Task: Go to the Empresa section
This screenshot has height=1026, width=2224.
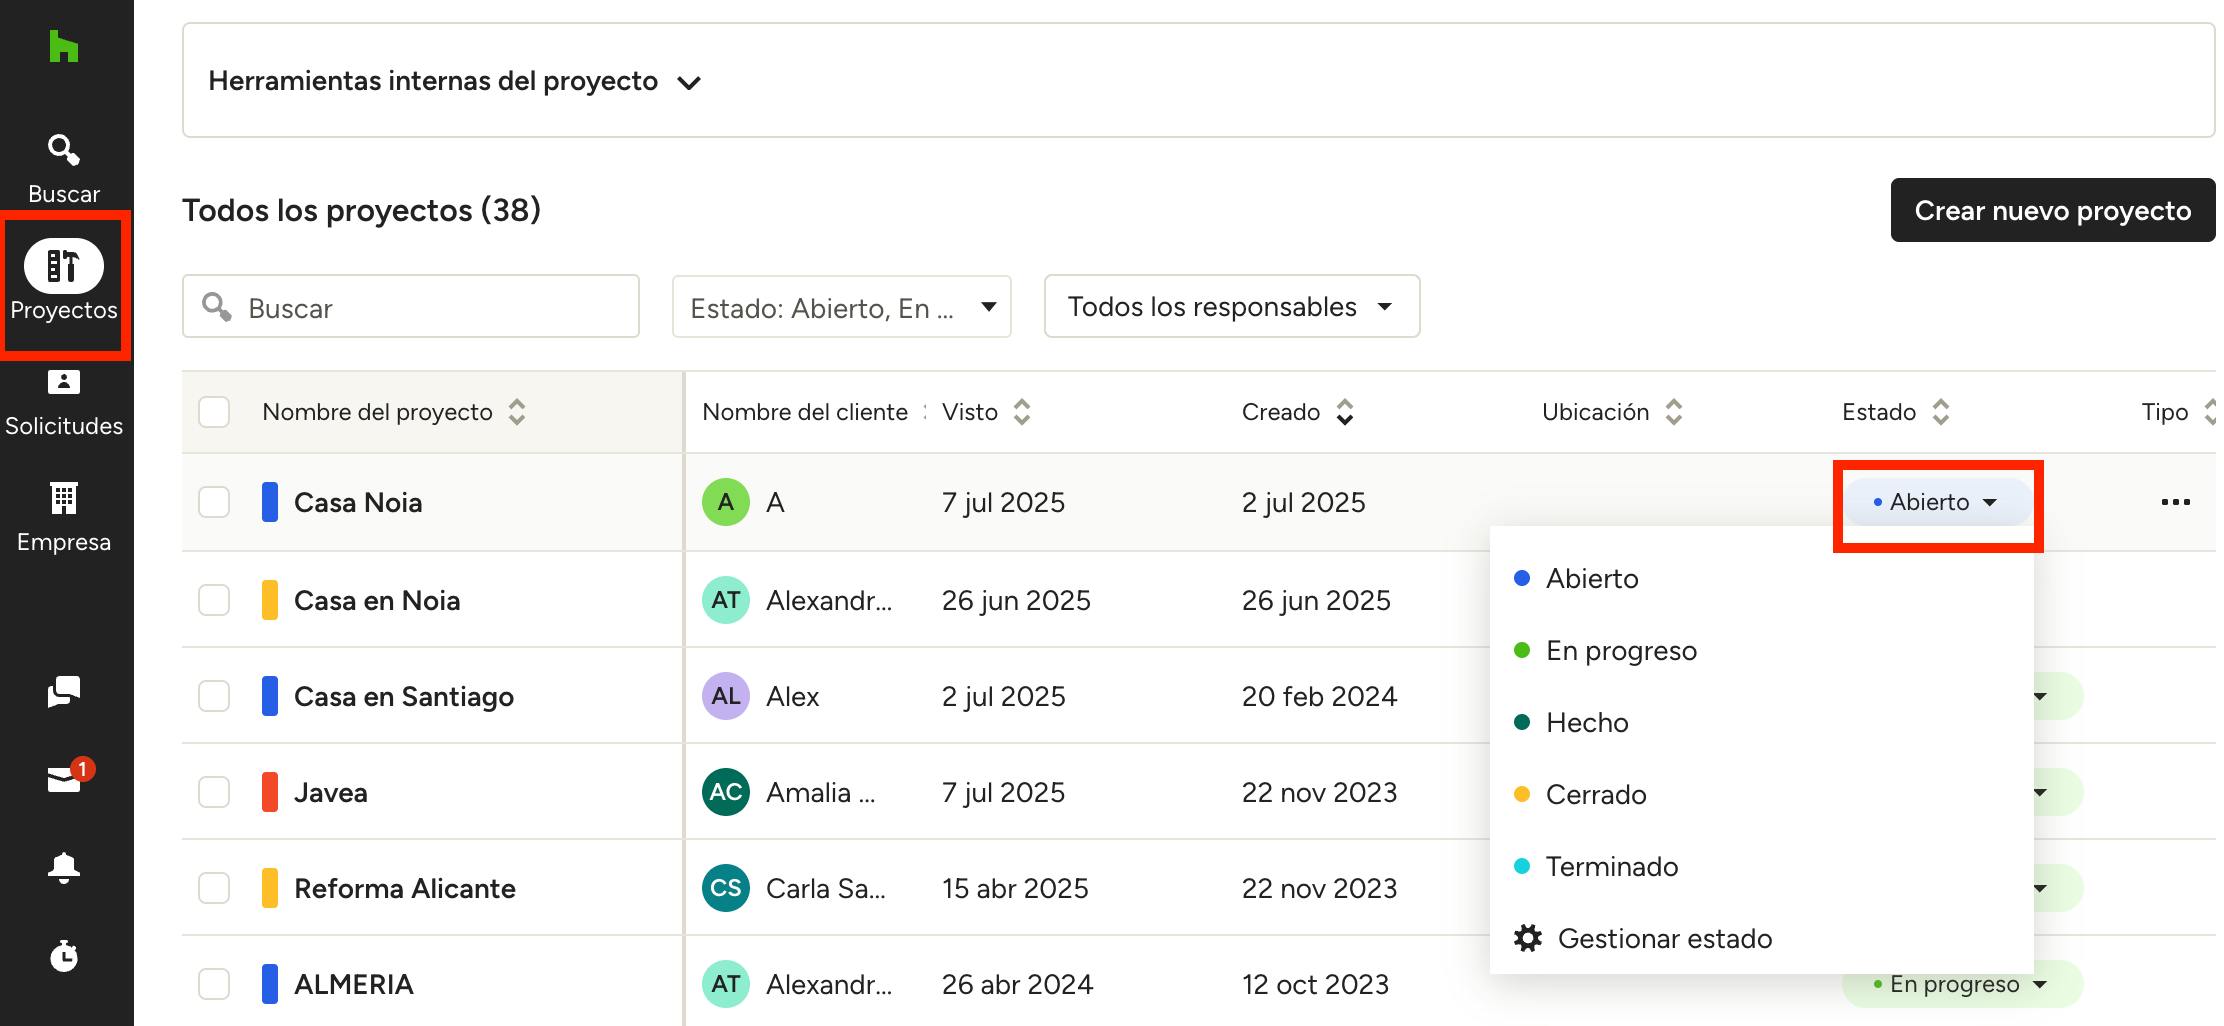Action: 64,517
